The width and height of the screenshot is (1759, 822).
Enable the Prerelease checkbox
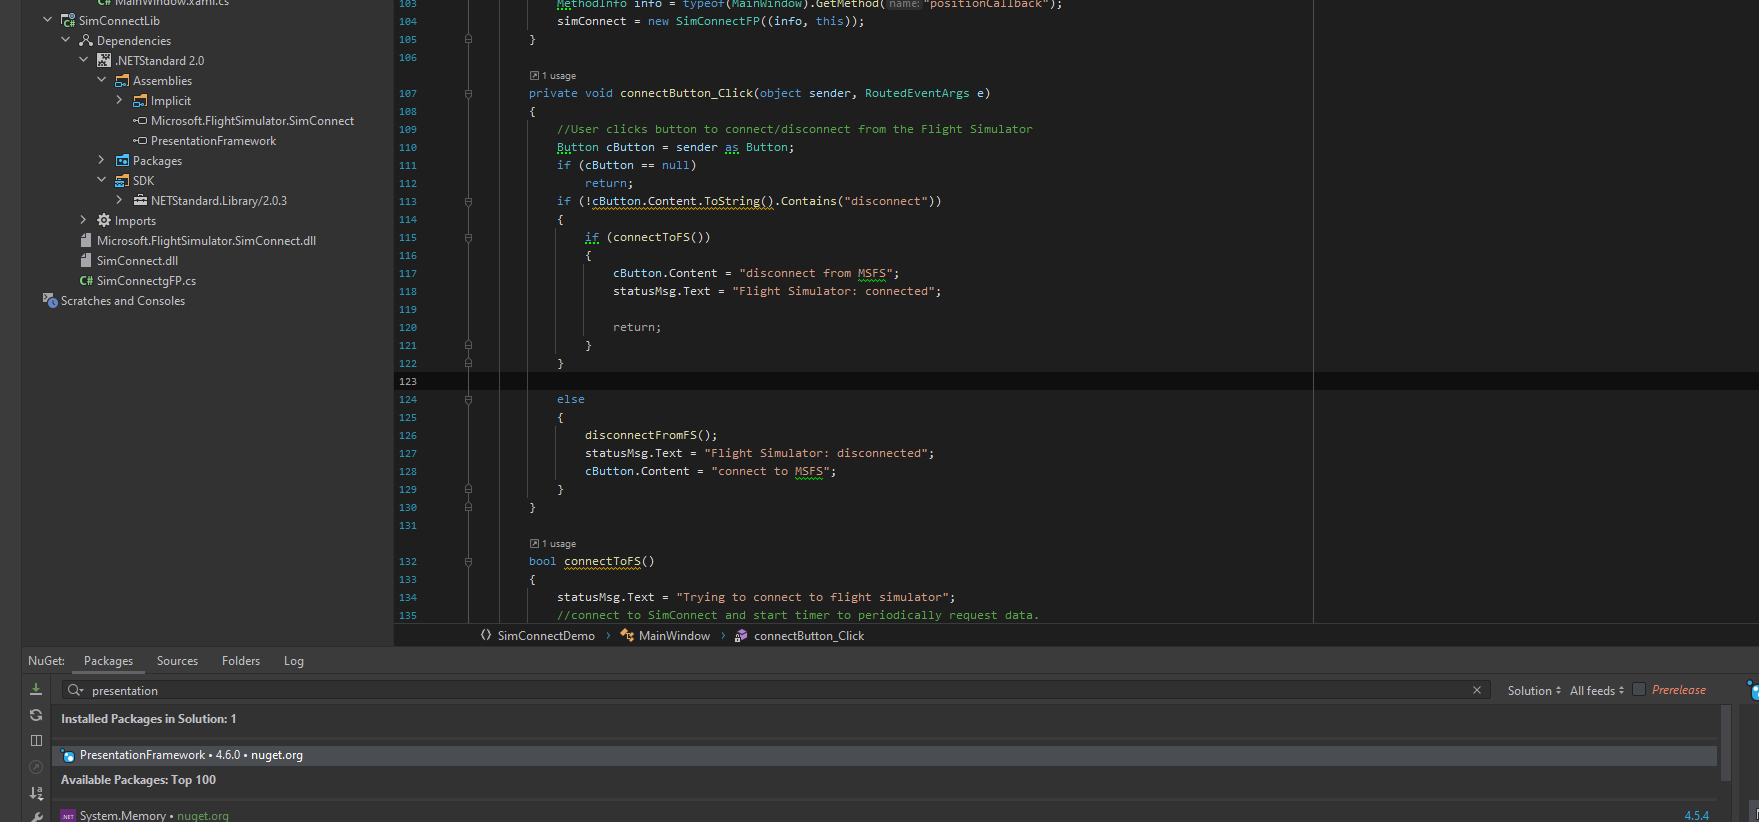click(1639, 689)
